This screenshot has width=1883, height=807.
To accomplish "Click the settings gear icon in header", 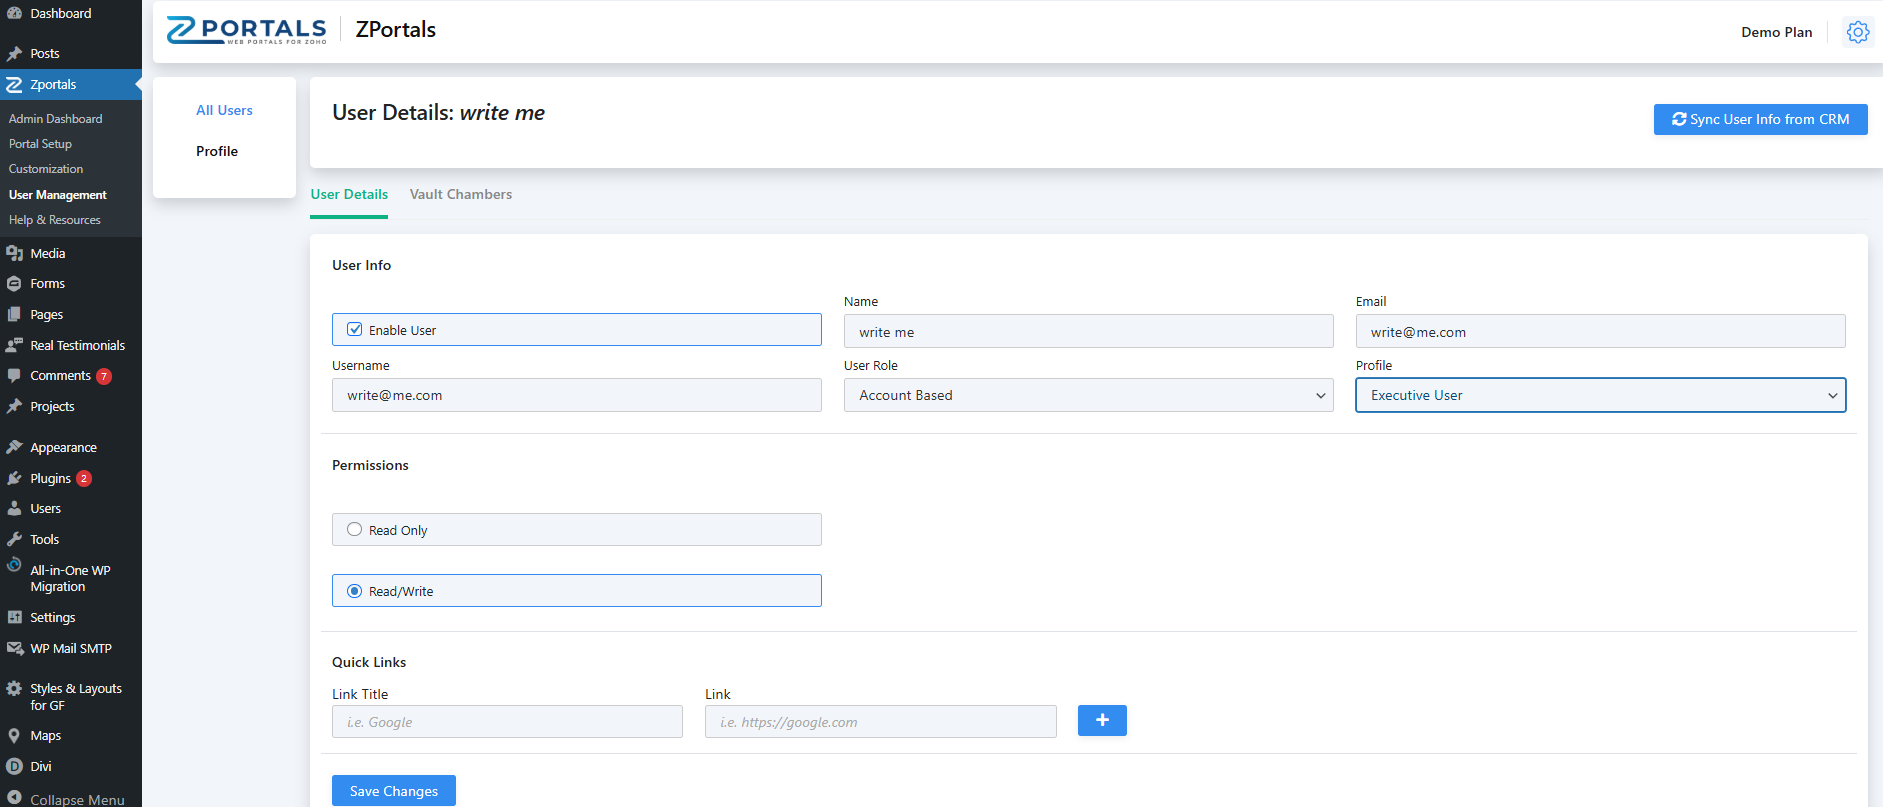I will (x=1857, y=32).
